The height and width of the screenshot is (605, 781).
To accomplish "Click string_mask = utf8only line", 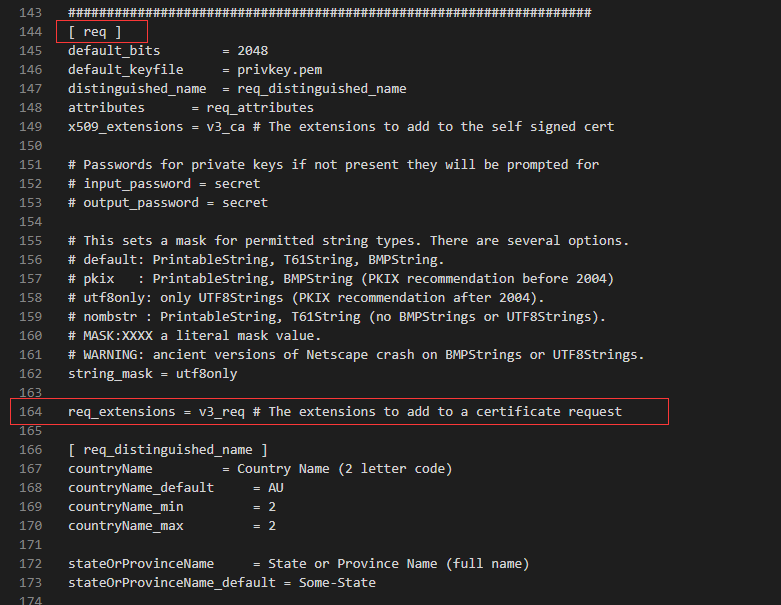I will (x=152, y=373).
